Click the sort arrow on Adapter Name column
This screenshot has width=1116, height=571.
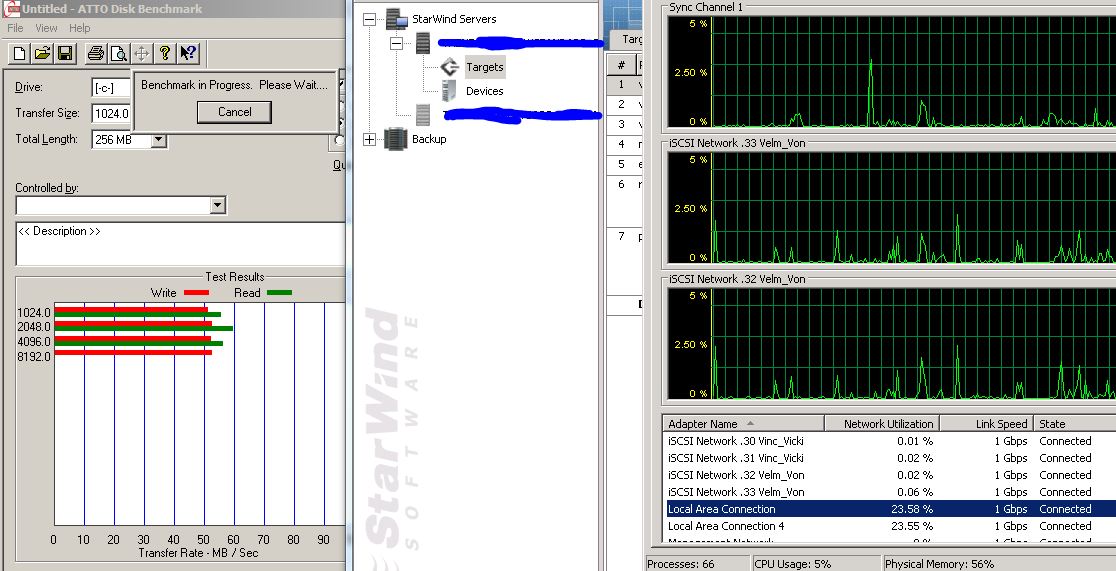coord(750,424)
